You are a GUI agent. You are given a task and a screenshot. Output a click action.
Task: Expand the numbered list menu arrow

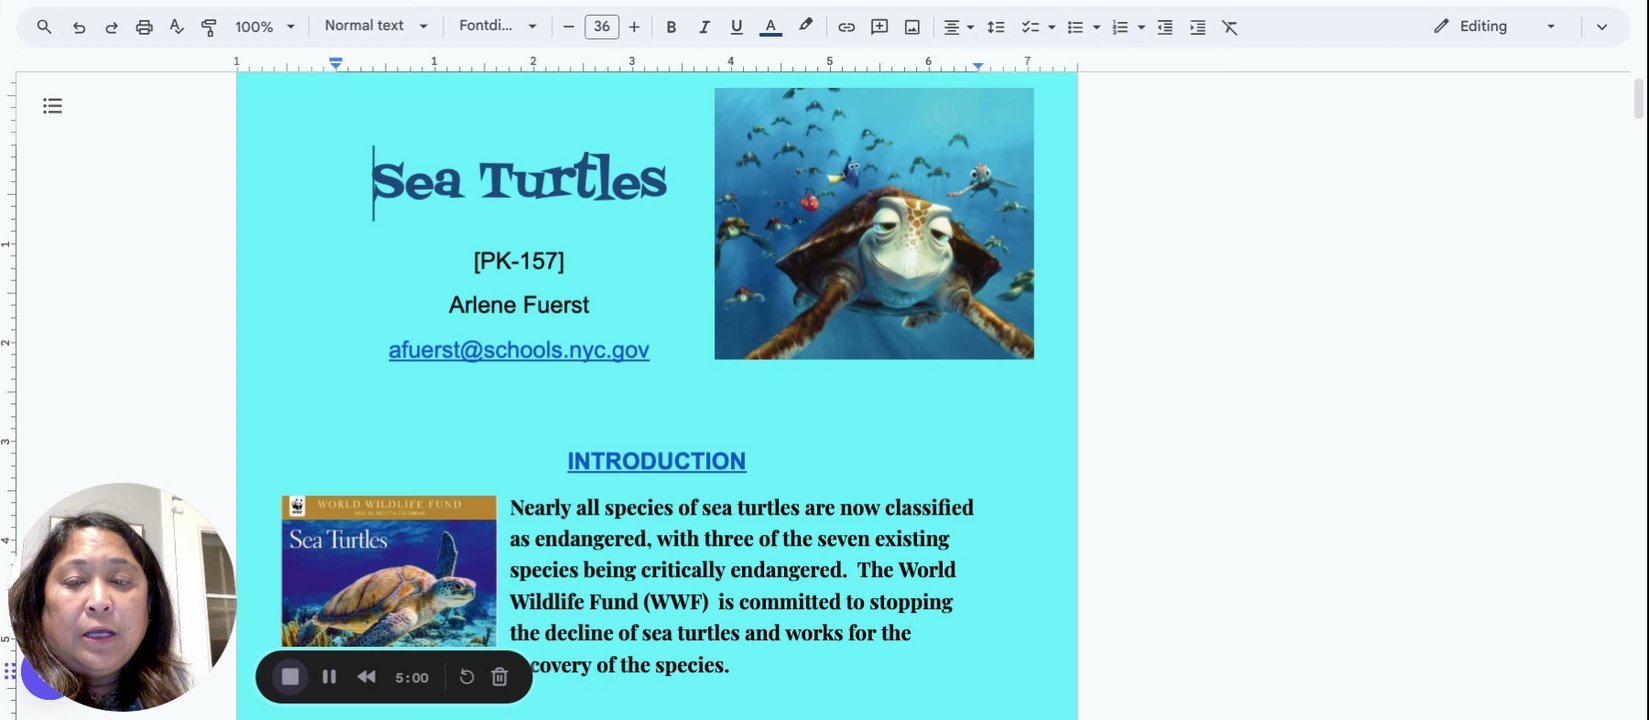1142,27
